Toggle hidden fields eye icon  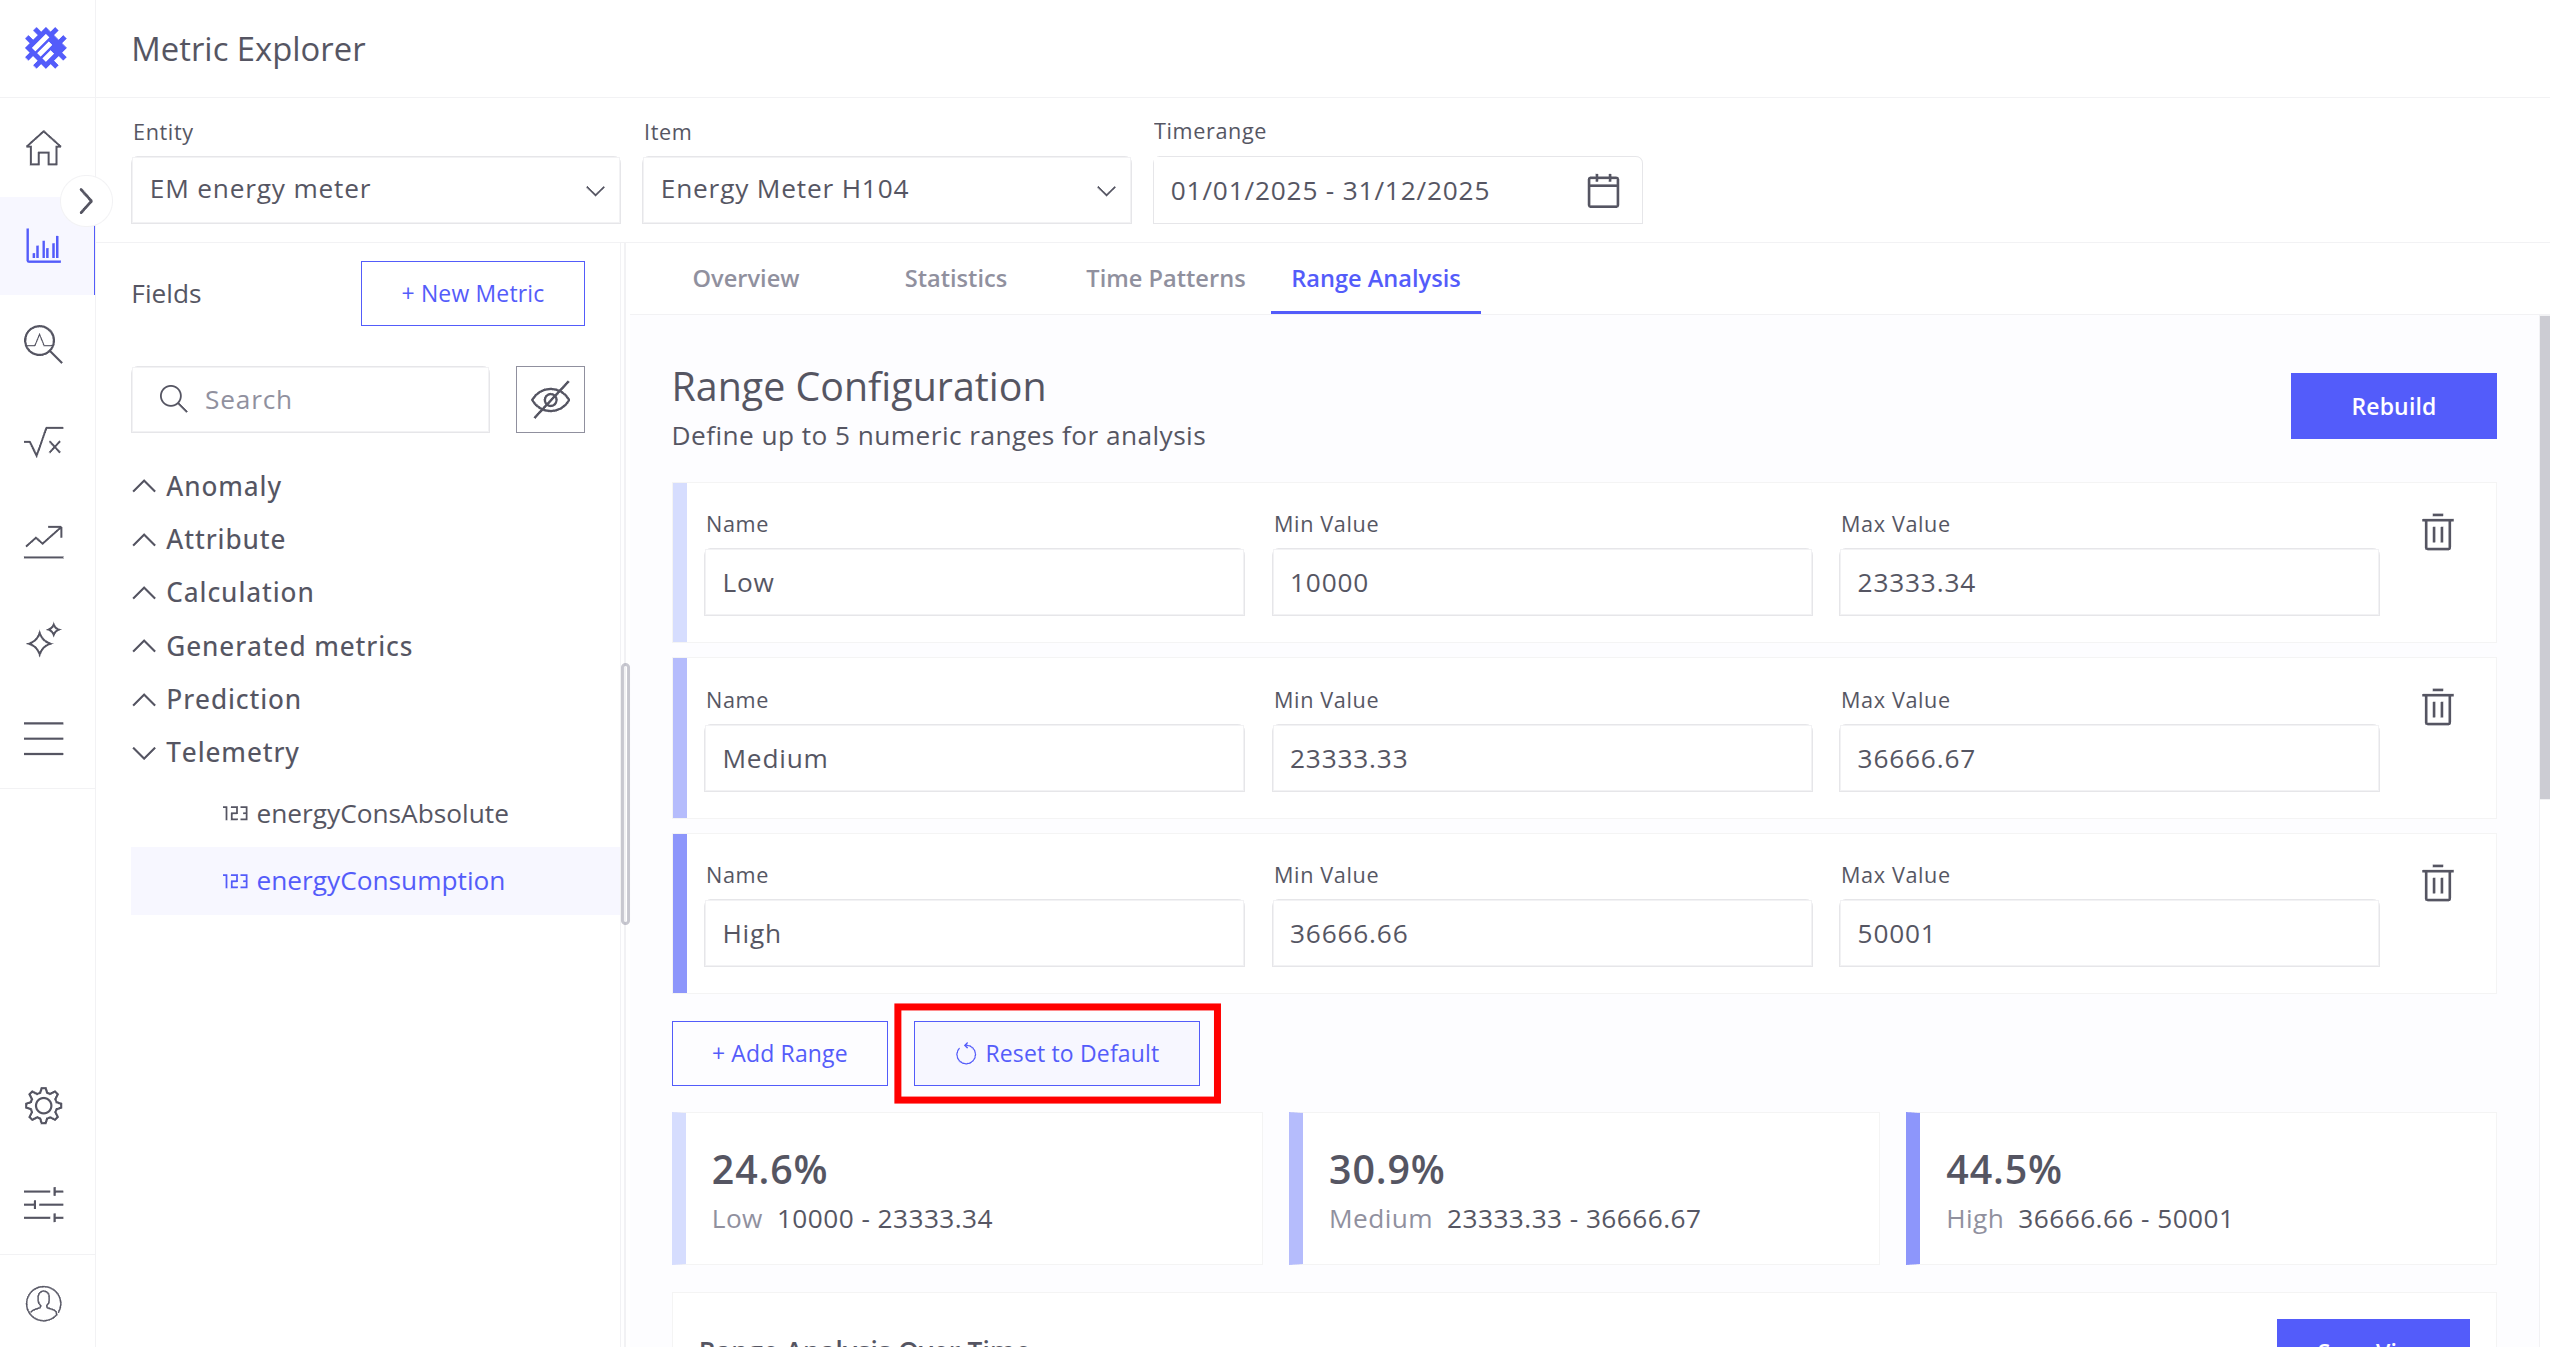click(x=550, y=400)
